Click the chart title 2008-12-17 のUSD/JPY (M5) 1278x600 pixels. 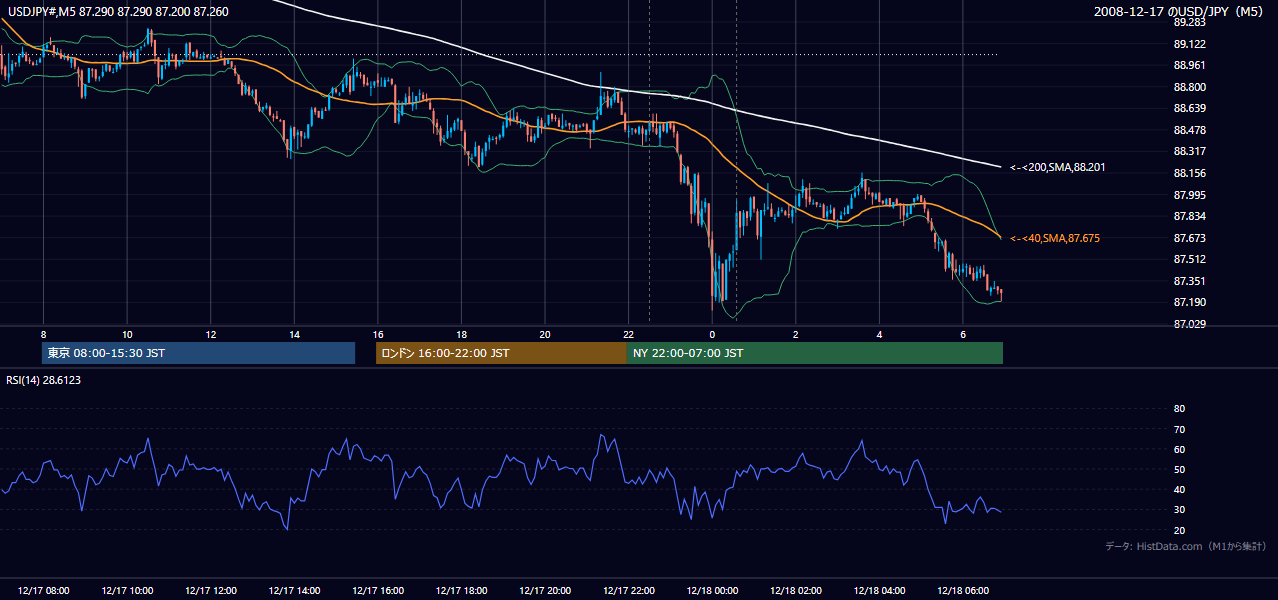1180,12
